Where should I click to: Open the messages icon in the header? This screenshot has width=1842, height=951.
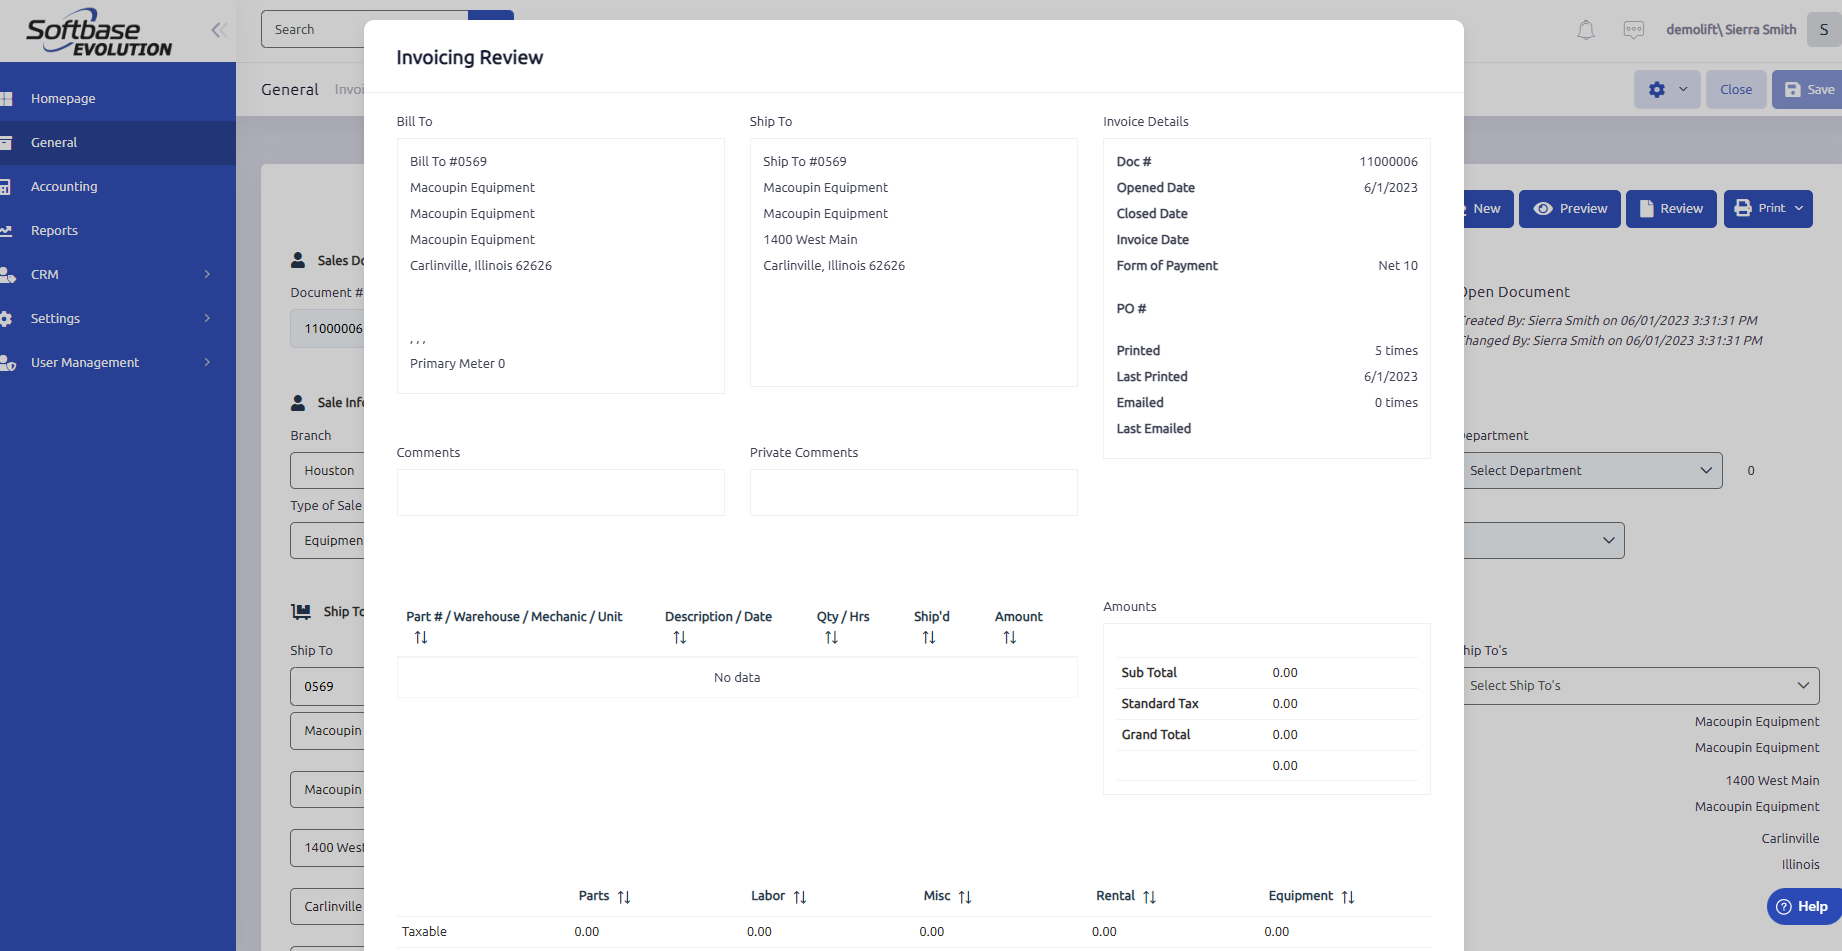click(x=1634, y=29)
